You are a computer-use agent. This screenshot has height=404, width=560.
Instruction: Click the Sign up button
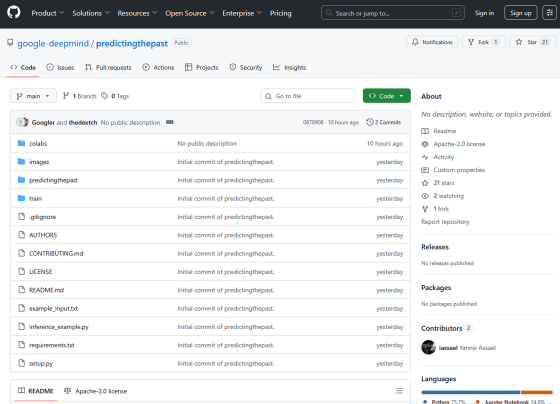(x=520, y=13)
